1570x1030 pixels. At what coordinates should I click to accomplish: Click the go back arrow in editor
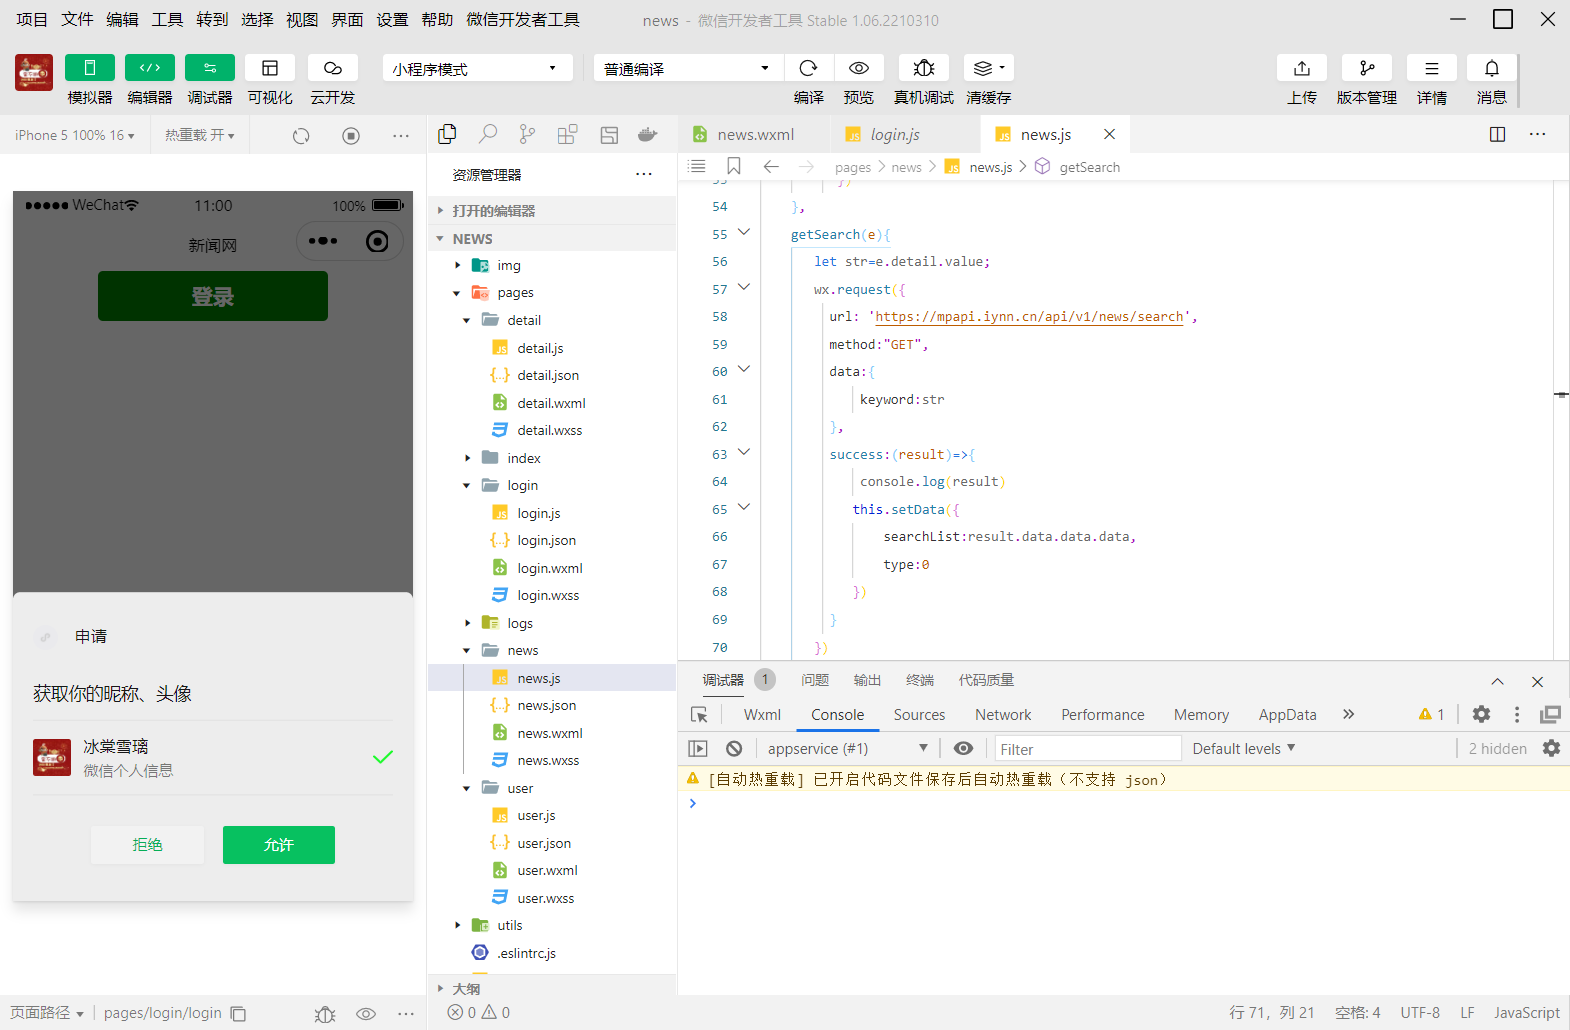[x=771, y=166]
